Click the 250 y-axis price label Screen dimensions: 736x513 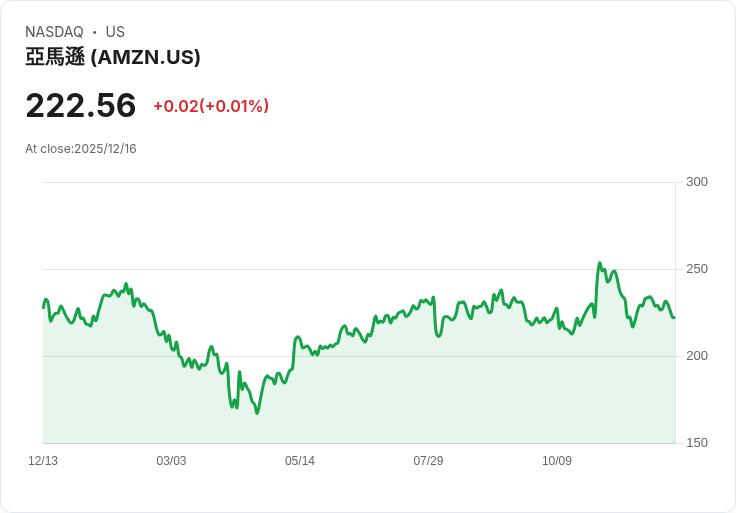tap(697, 269)
